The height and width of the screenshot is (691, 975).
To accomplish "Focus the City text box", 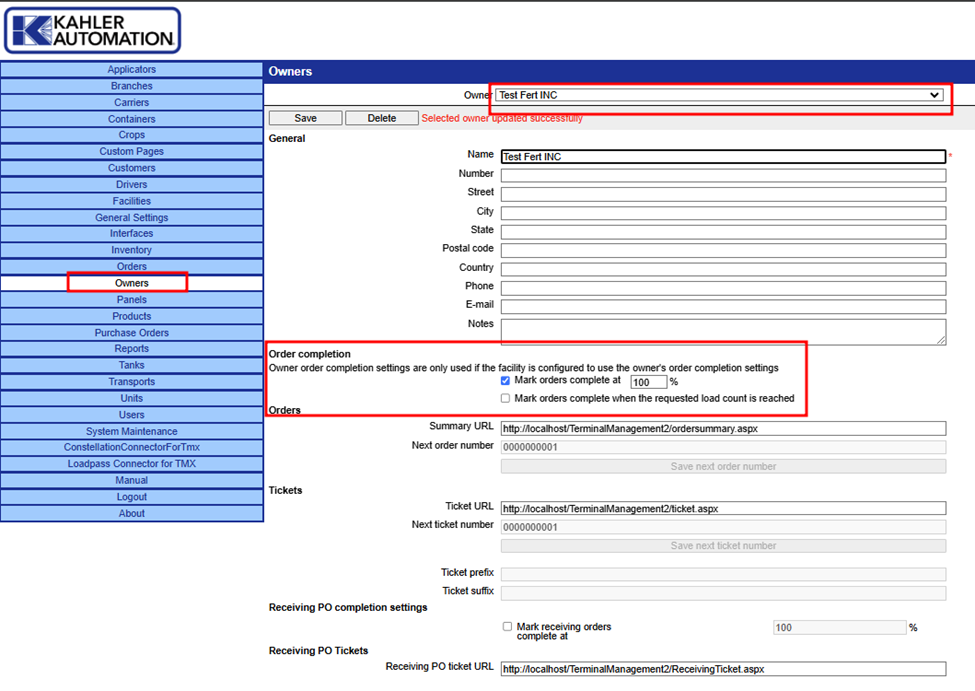I will [x=723, y=213].
